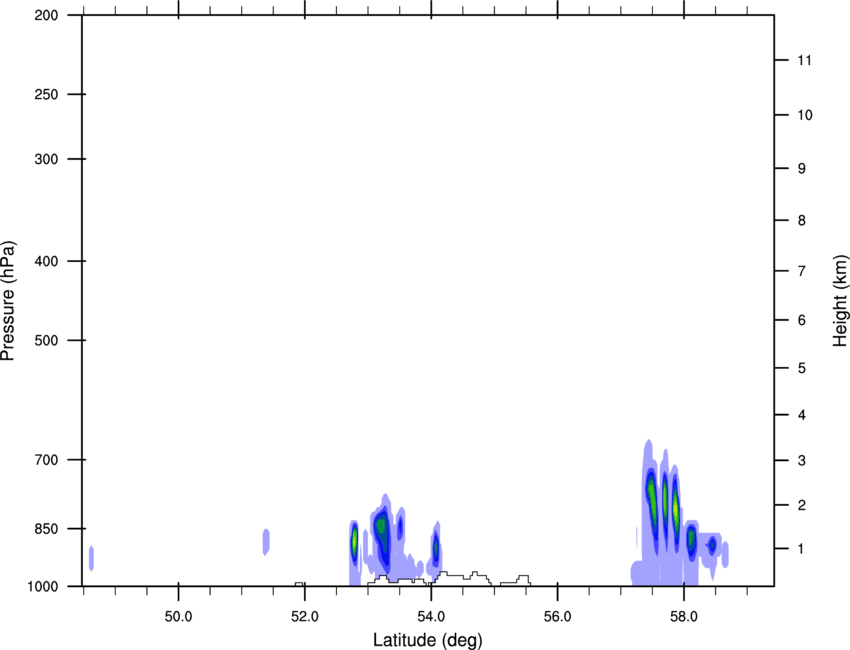The image size is (850, 650).
Task: Click the 400 pressure tick label
Action: pos(46,261)
